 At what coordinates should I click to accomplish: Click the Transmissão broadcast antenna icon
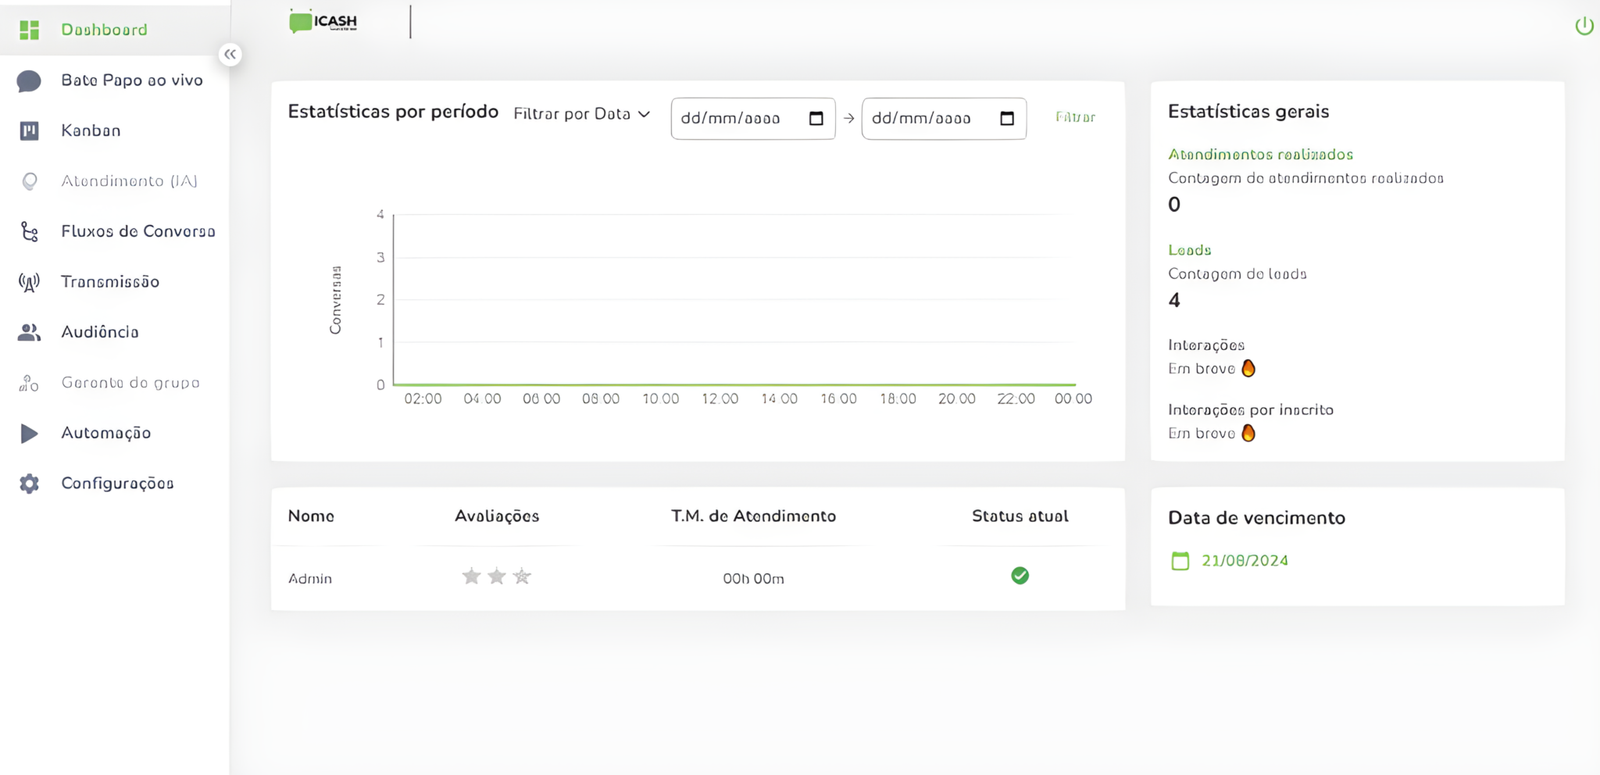29,282
